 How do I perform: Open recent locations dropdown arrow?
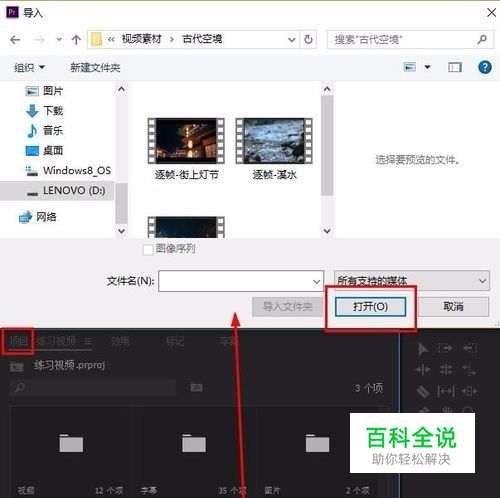59,39
